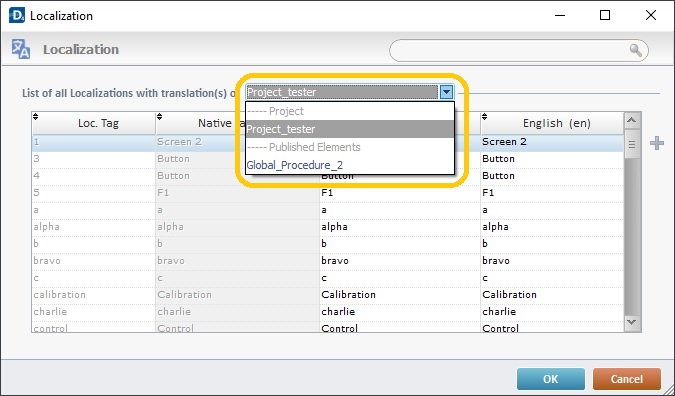This screenshot has width=675, height=396.
Task: Confirm with the OK button
Action: tap(551, 379)
